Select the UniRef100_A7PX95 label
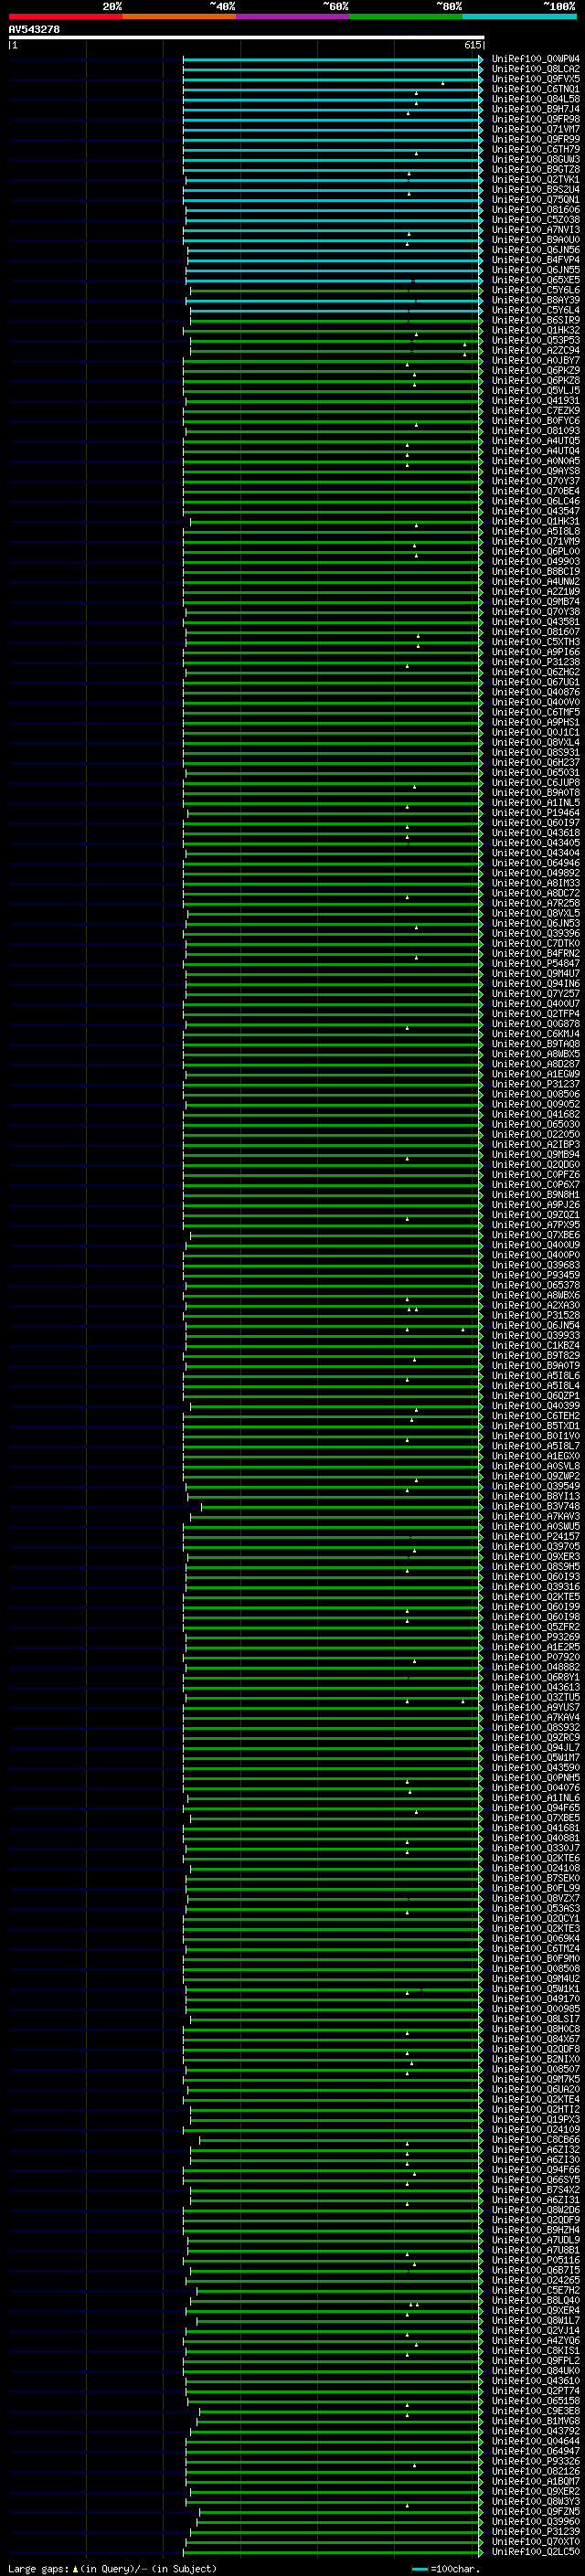Screen dimensions: 585x2576 pyautogui.click(x=536, y=1225)
